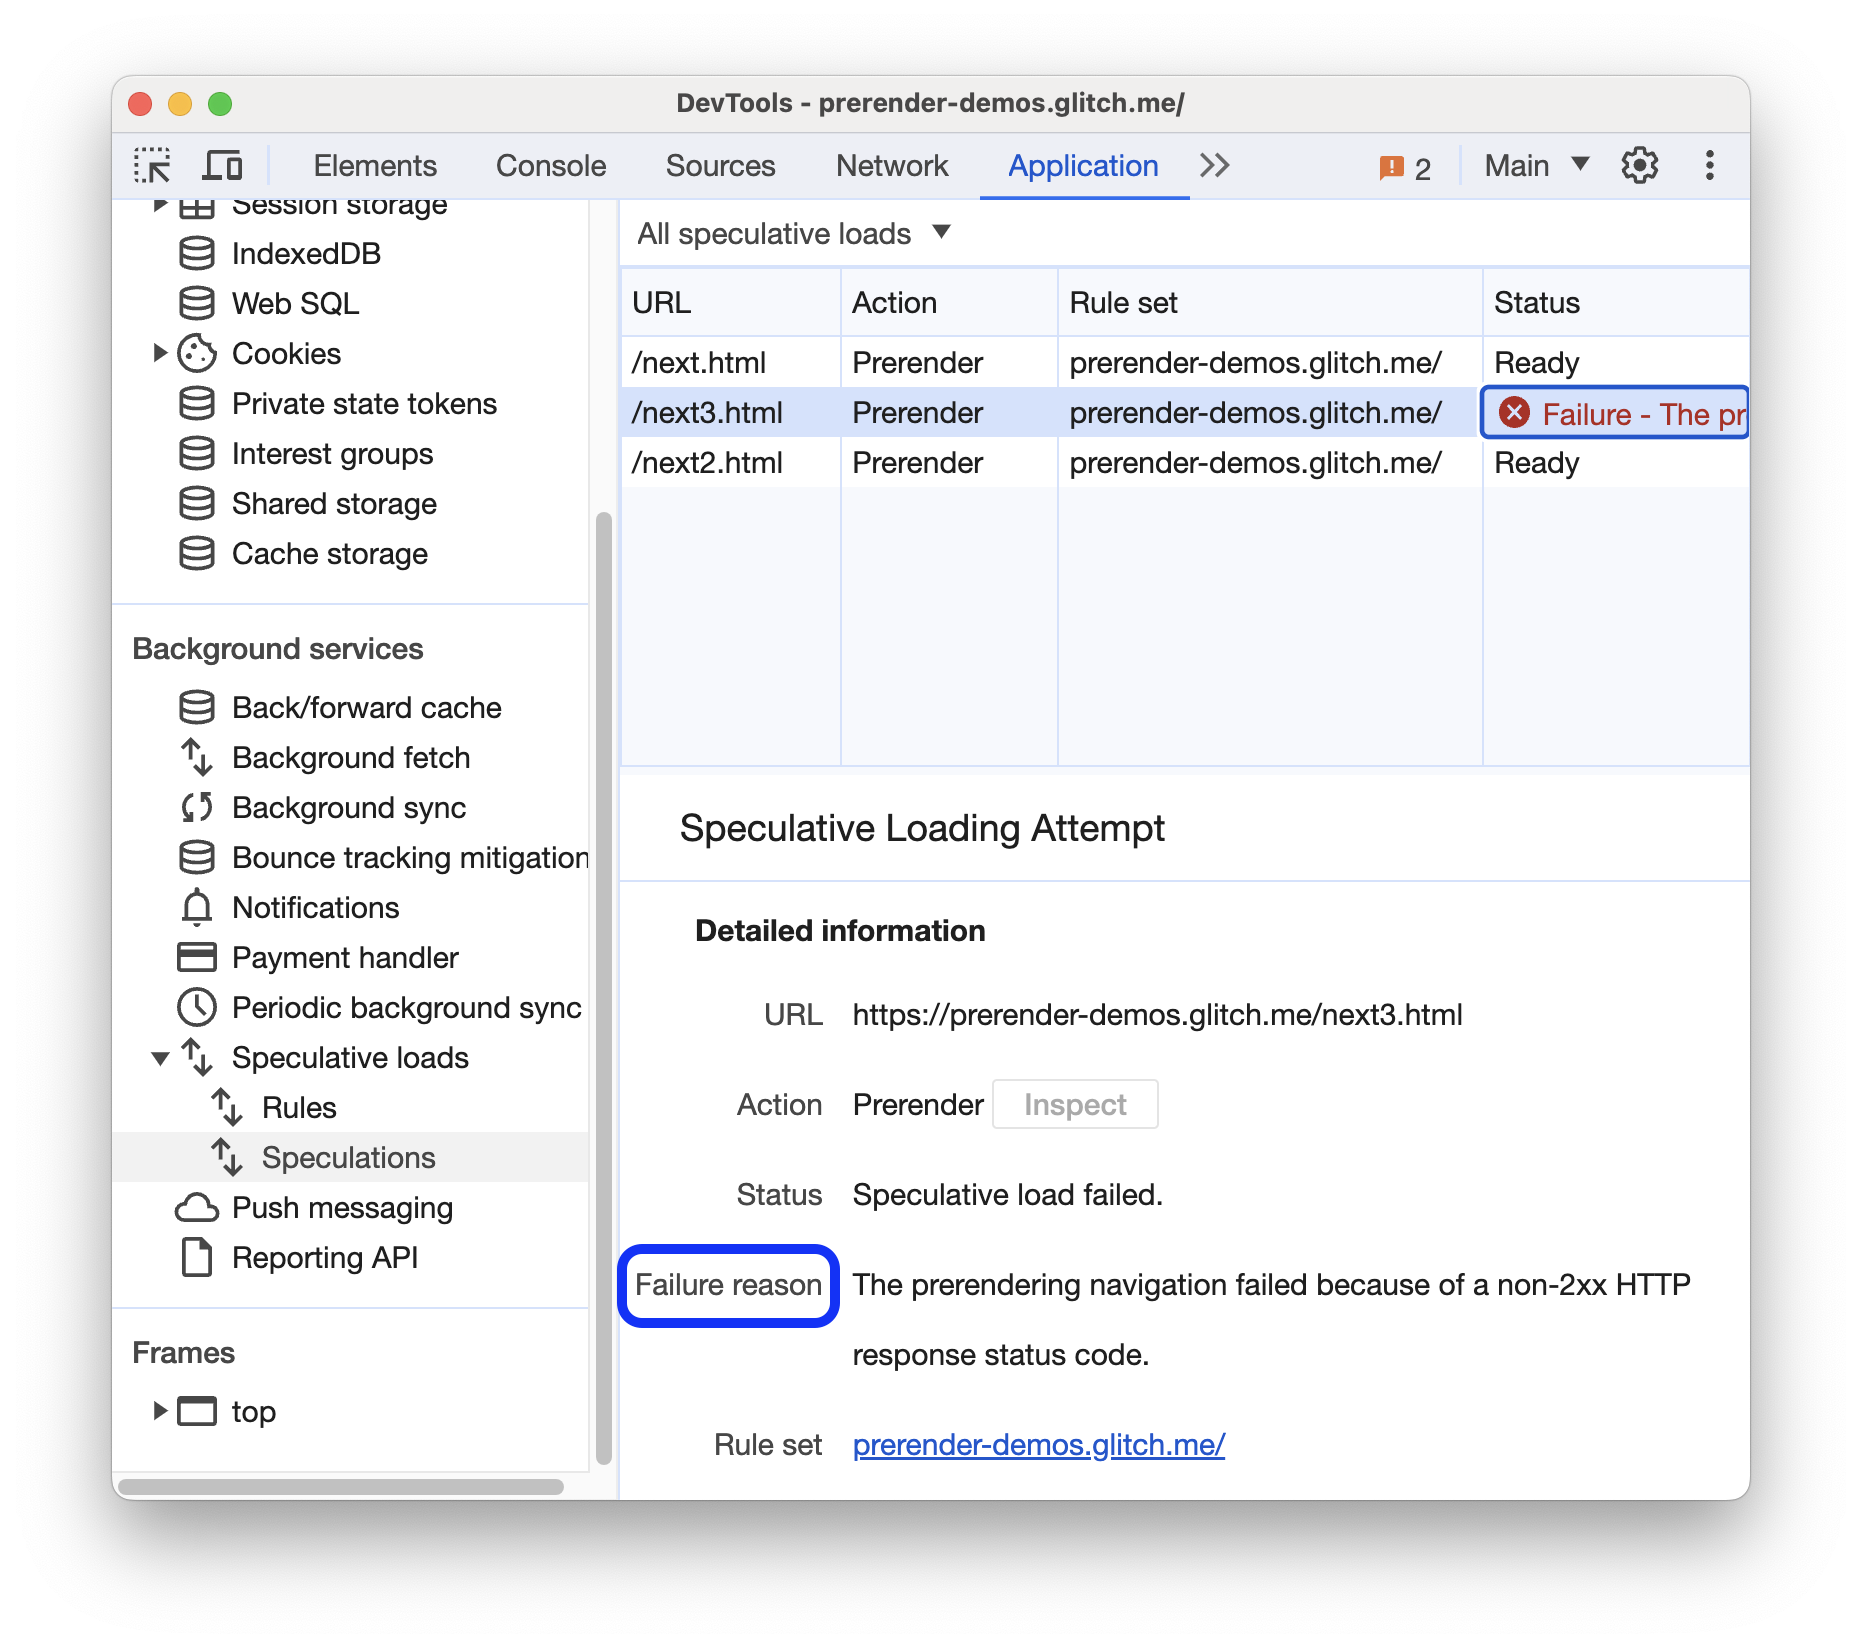The height and width of the screenshot is (1648, 1862).
Task: Open the three-dot customize menu
Action: [1709, 165]
